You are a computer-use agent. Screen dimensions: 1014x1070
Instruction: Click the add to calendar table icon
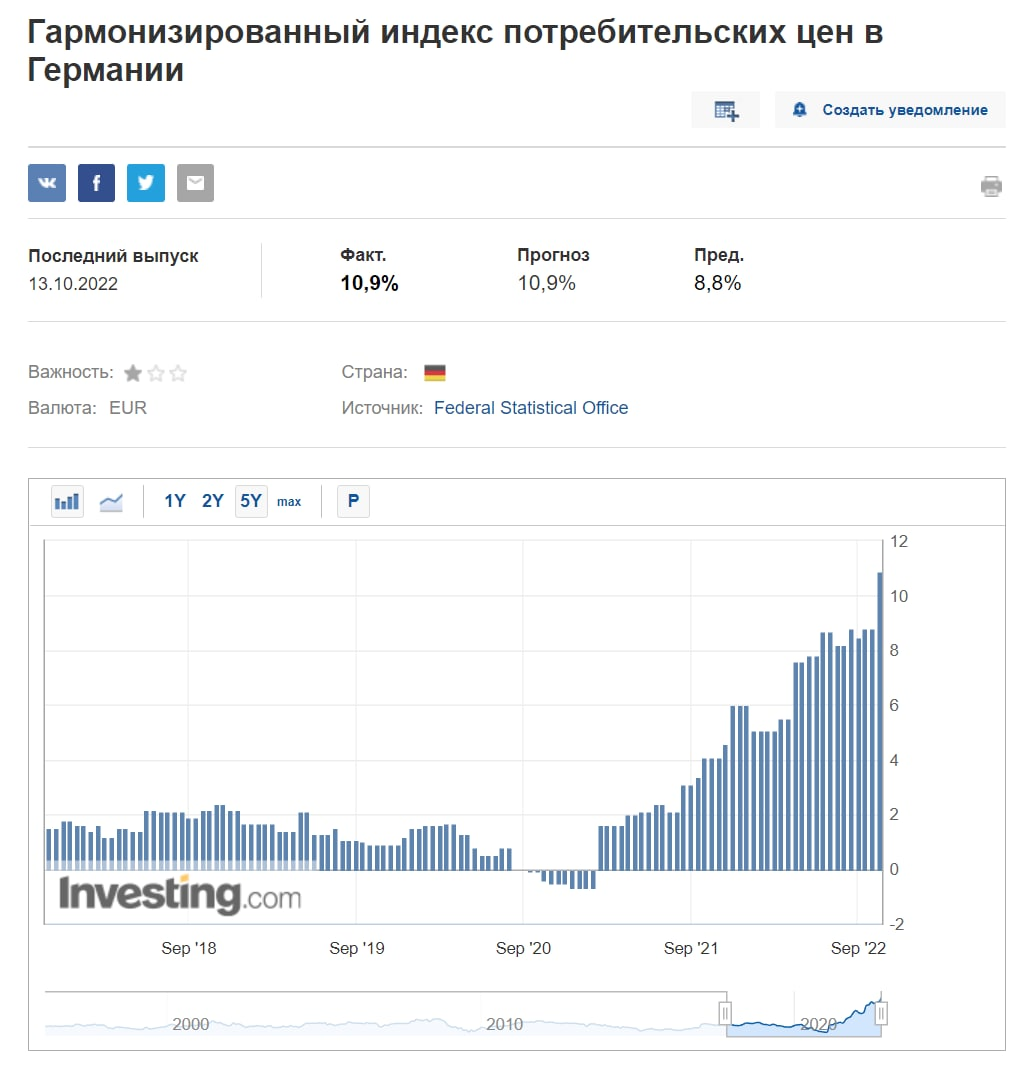click(x=726, y=110)
